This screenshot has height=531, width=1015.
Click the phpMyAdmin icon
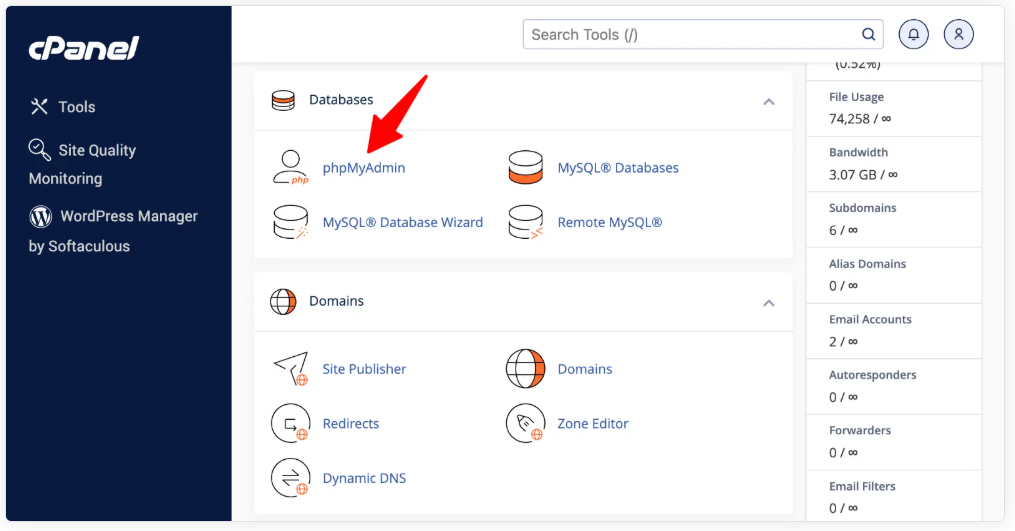[291, 167]
